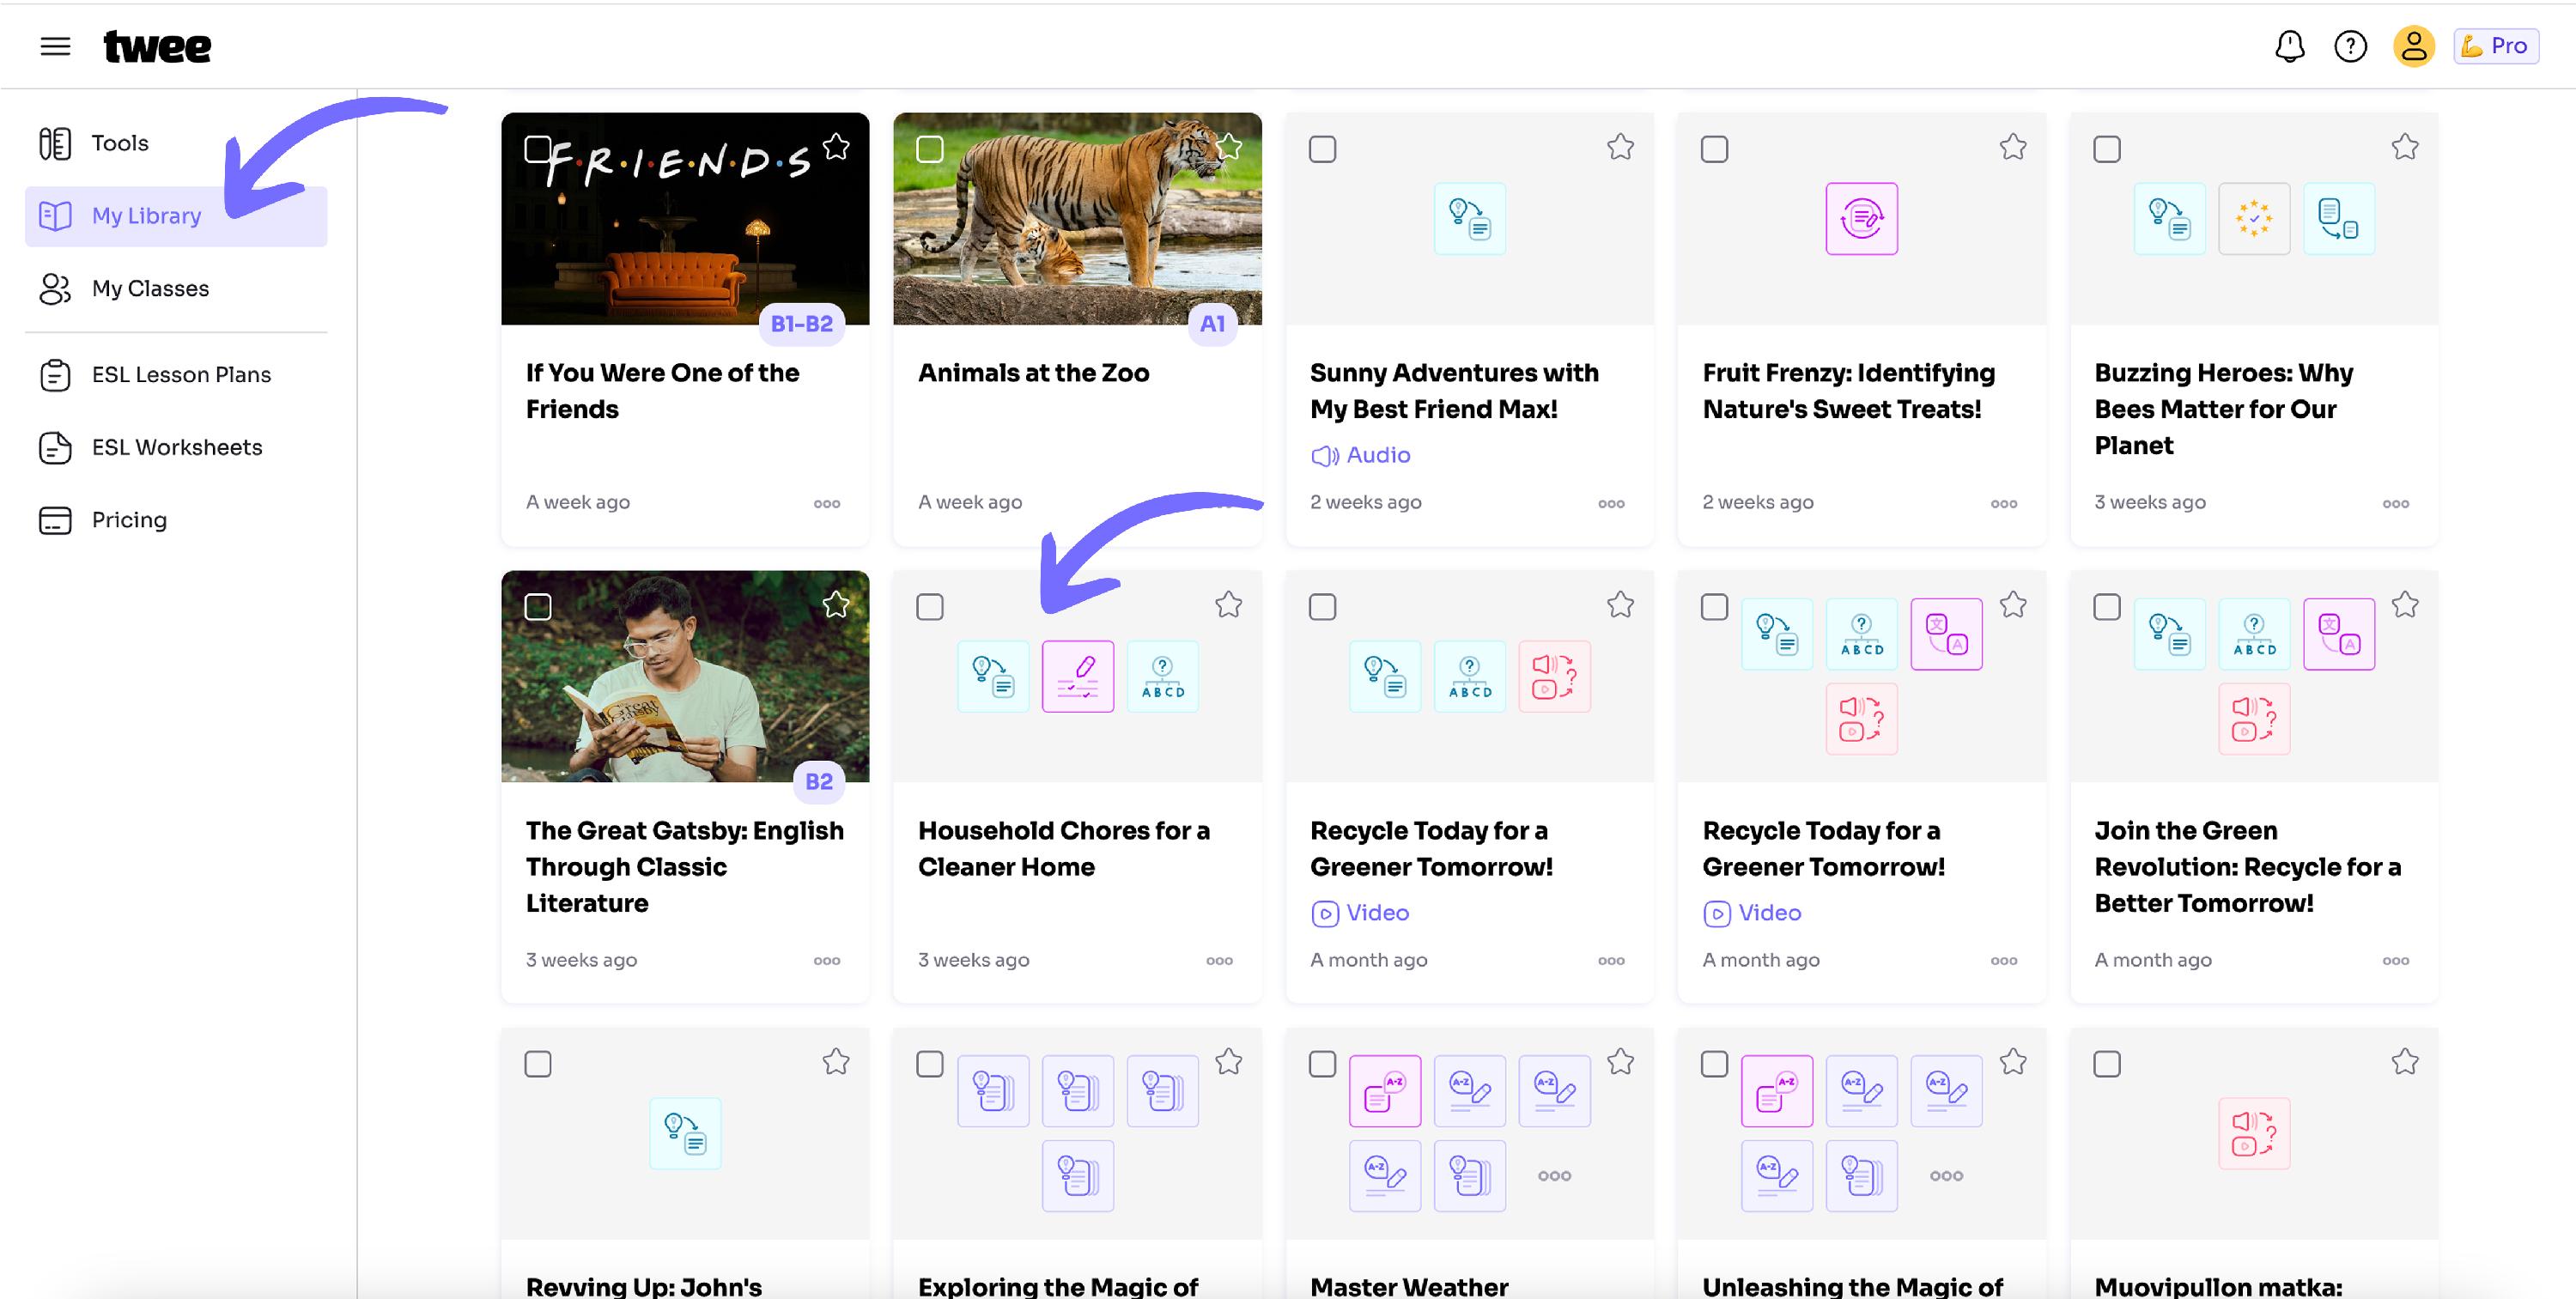Viewport: 2576px width, 1299px height.
Task: Star the Fruit Frenzy lesson
Action: [x=2013, y=147]
